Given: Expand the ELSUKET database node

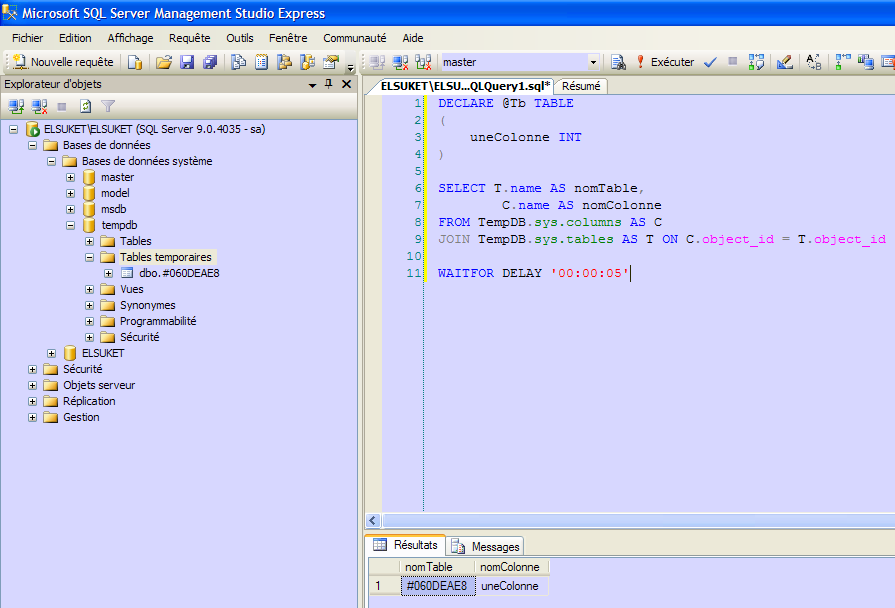Looking at the screenshot, I should [52, 353].
